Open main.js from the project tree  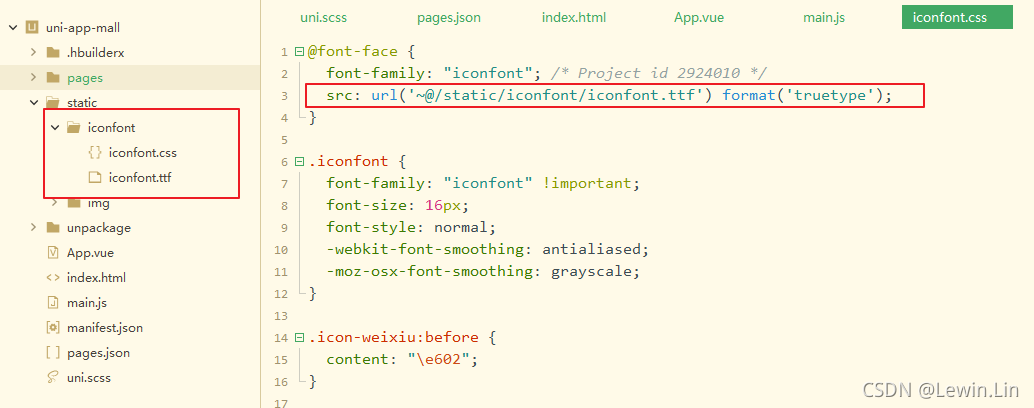(x=87, y=303)
